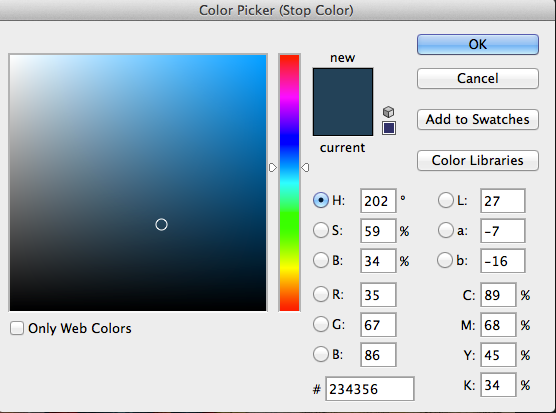
Task: Click Add to Swatches button
Action: 478,119
